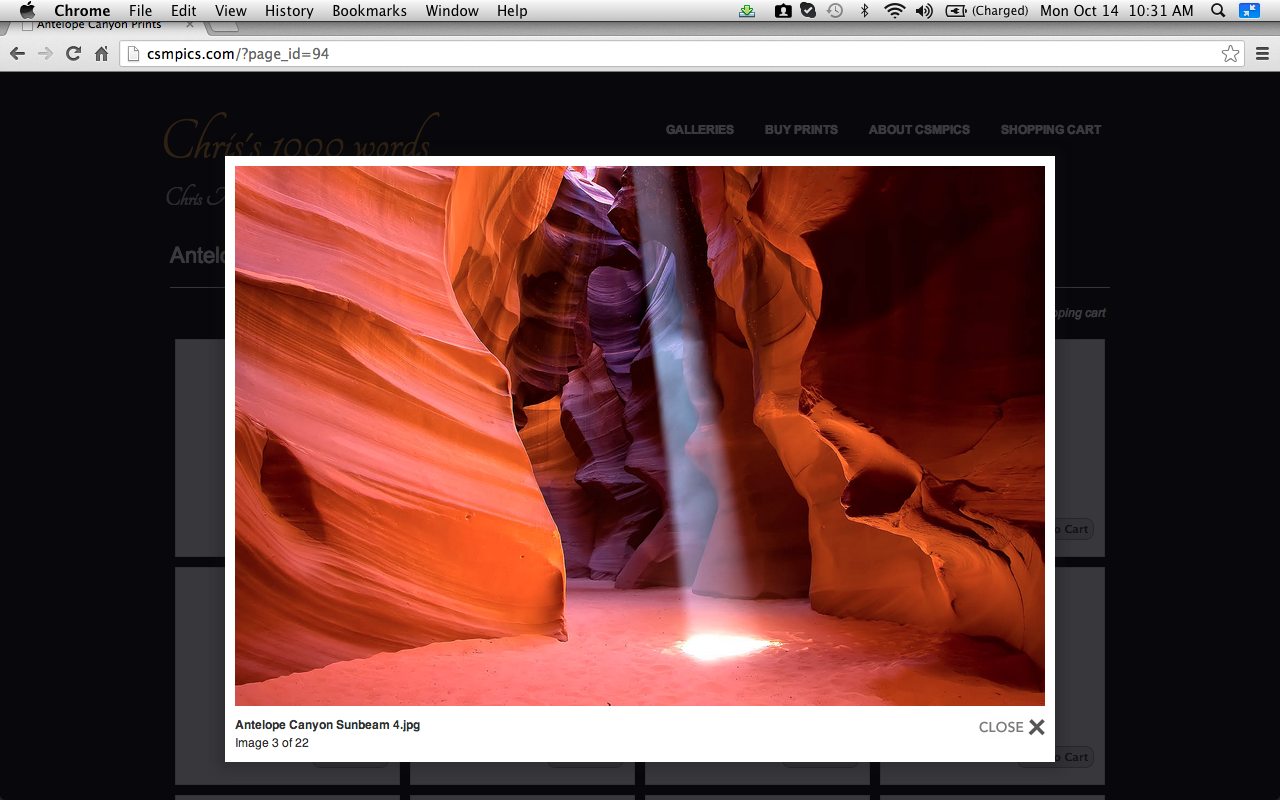Open the Edit menu
This screenshot has height=800, width=1280.
[x=183, y=10]
